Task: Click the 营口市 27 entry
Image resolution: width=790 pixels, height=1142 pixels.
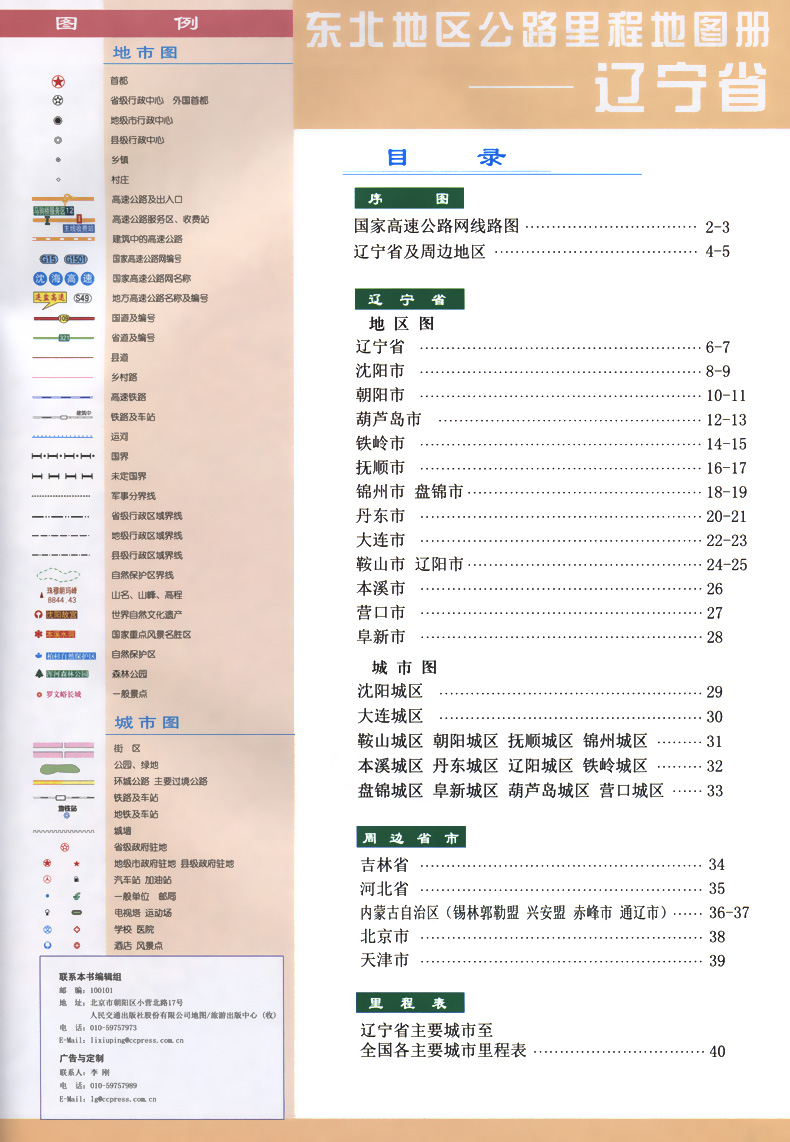Action: (x=540, y=613)
